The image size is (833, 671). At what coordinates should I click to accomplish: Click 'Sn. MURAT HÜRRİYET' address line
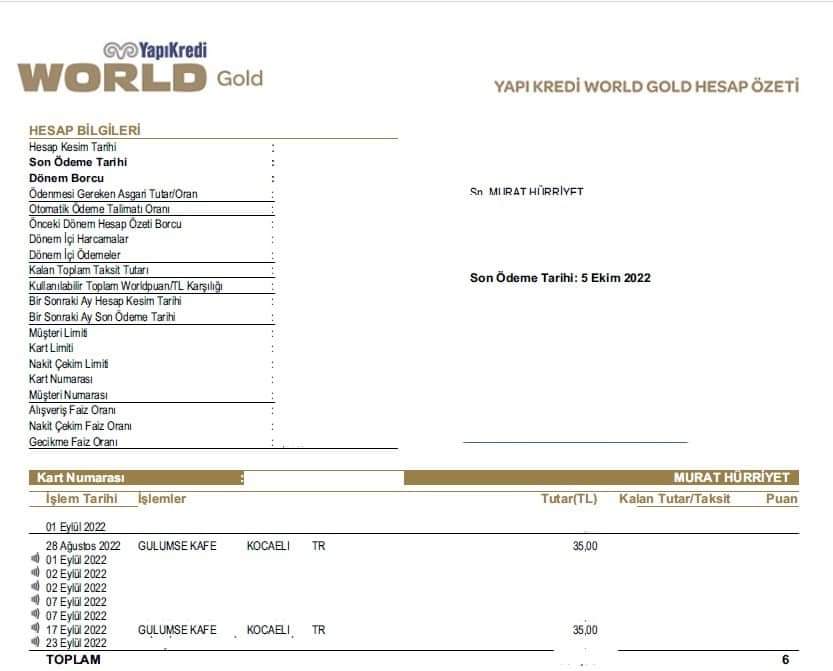[x=526, y=191]
